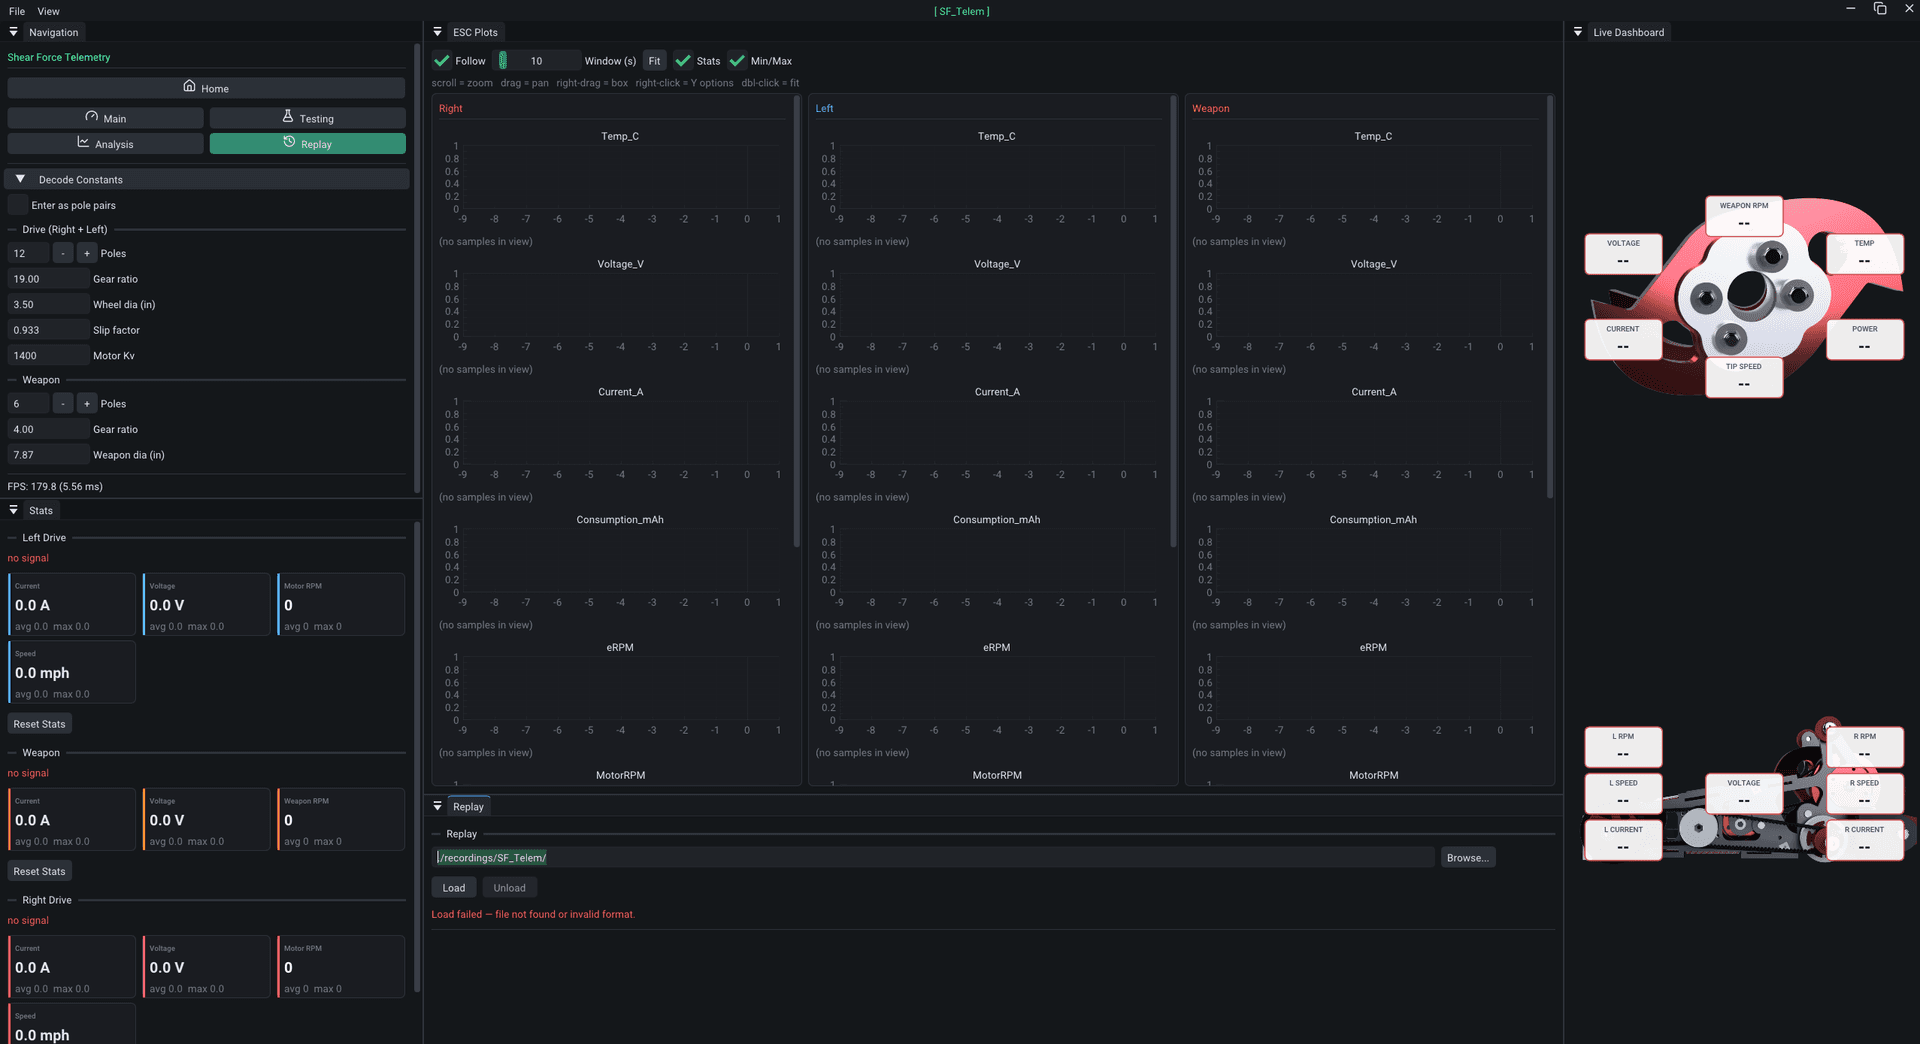This screenshot has width=1920, height=1044.
Task: Open the Main gauge view
Action: pyautogui.click(x=105, y=118)
